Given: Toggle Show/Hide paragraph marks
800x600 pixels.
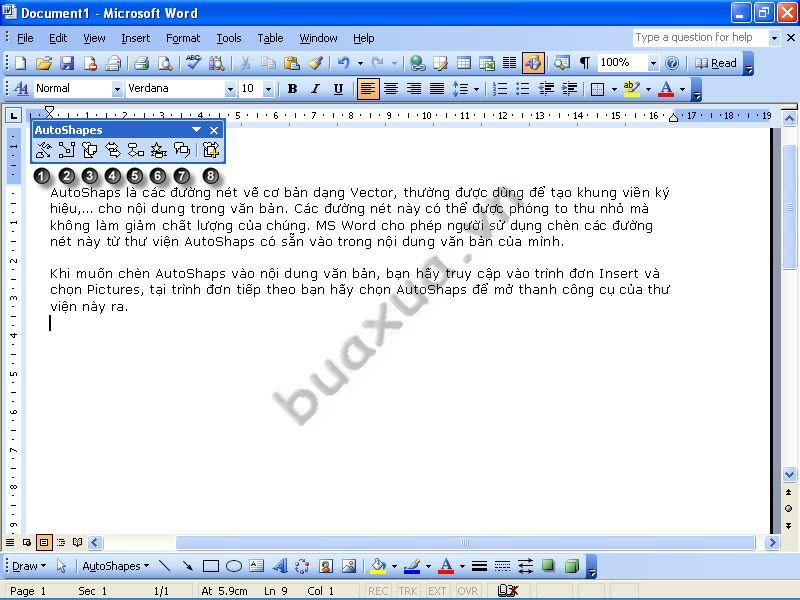Looking at the screenshot, I should pos(585,63).
